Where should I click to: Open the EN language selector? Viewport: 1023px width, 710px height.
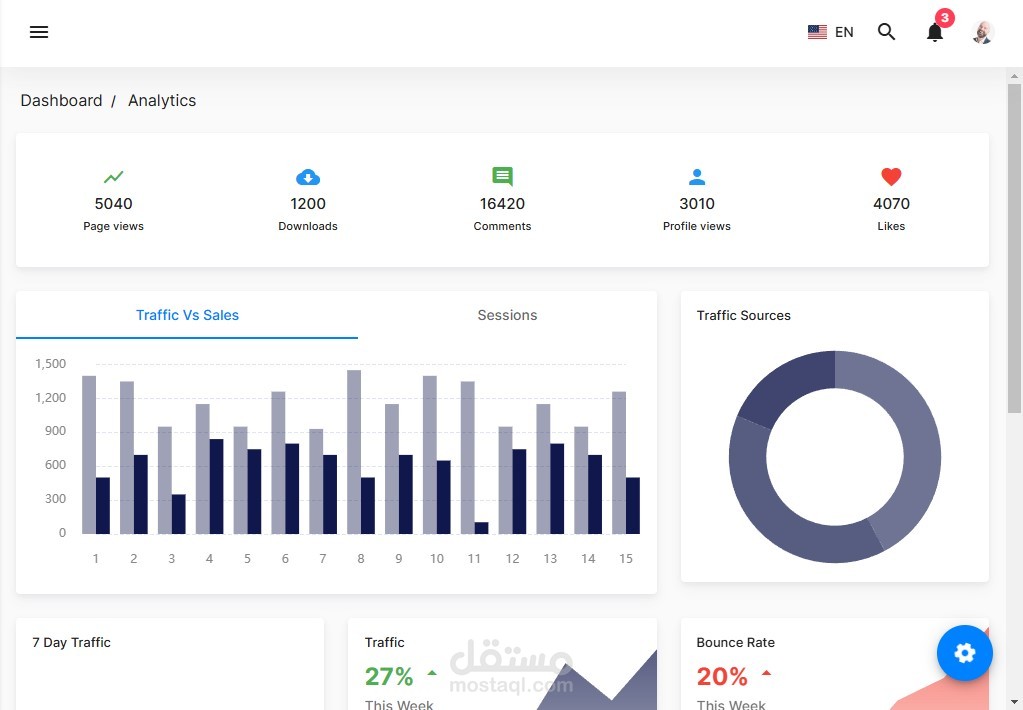click(x=844, y=32)
